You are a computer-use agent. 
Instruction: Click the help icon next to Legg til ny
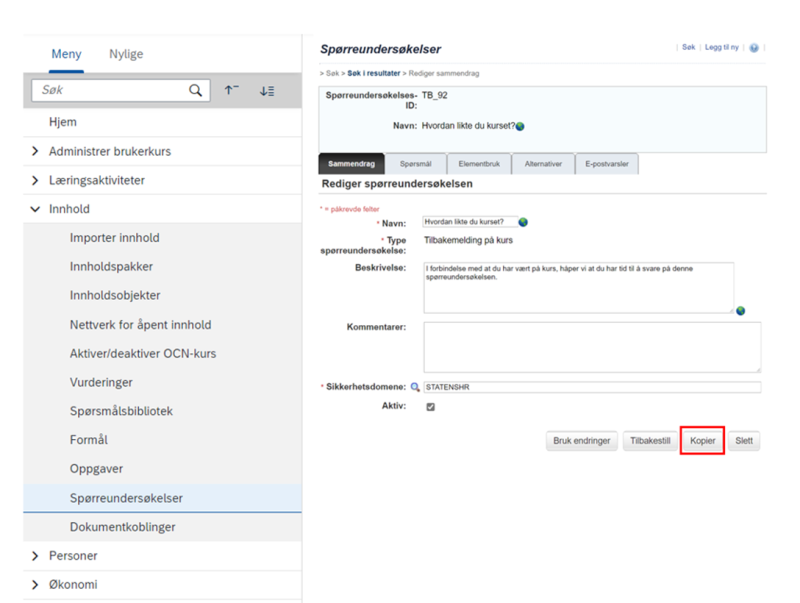coord(754,47)
